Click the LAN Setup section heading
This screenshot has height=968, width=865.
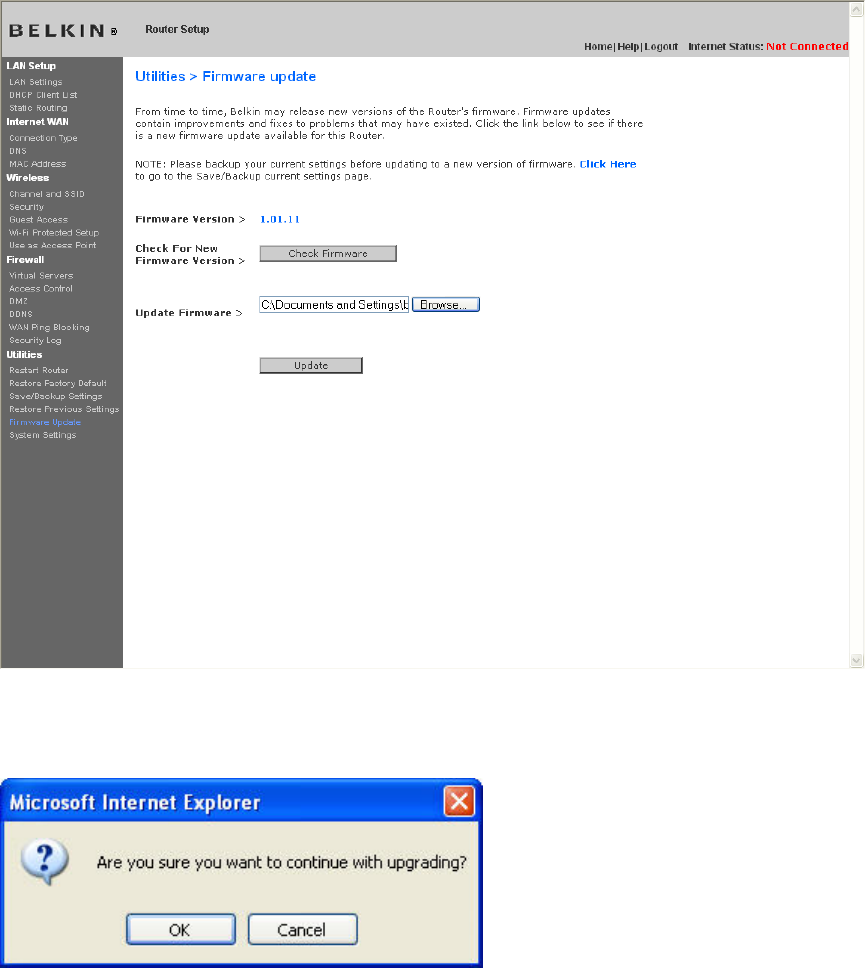click(x=31, y=66)
